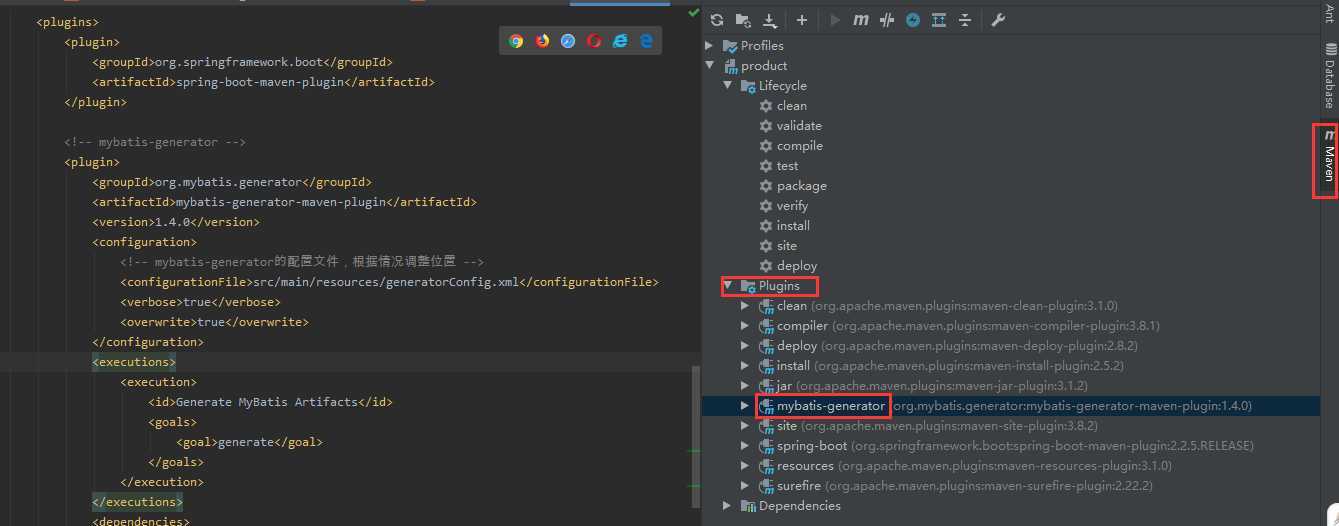Viewport: 1339px width, 526px height.
Task: Select the install plugin under Plugins
Action: pos(1010,366)
